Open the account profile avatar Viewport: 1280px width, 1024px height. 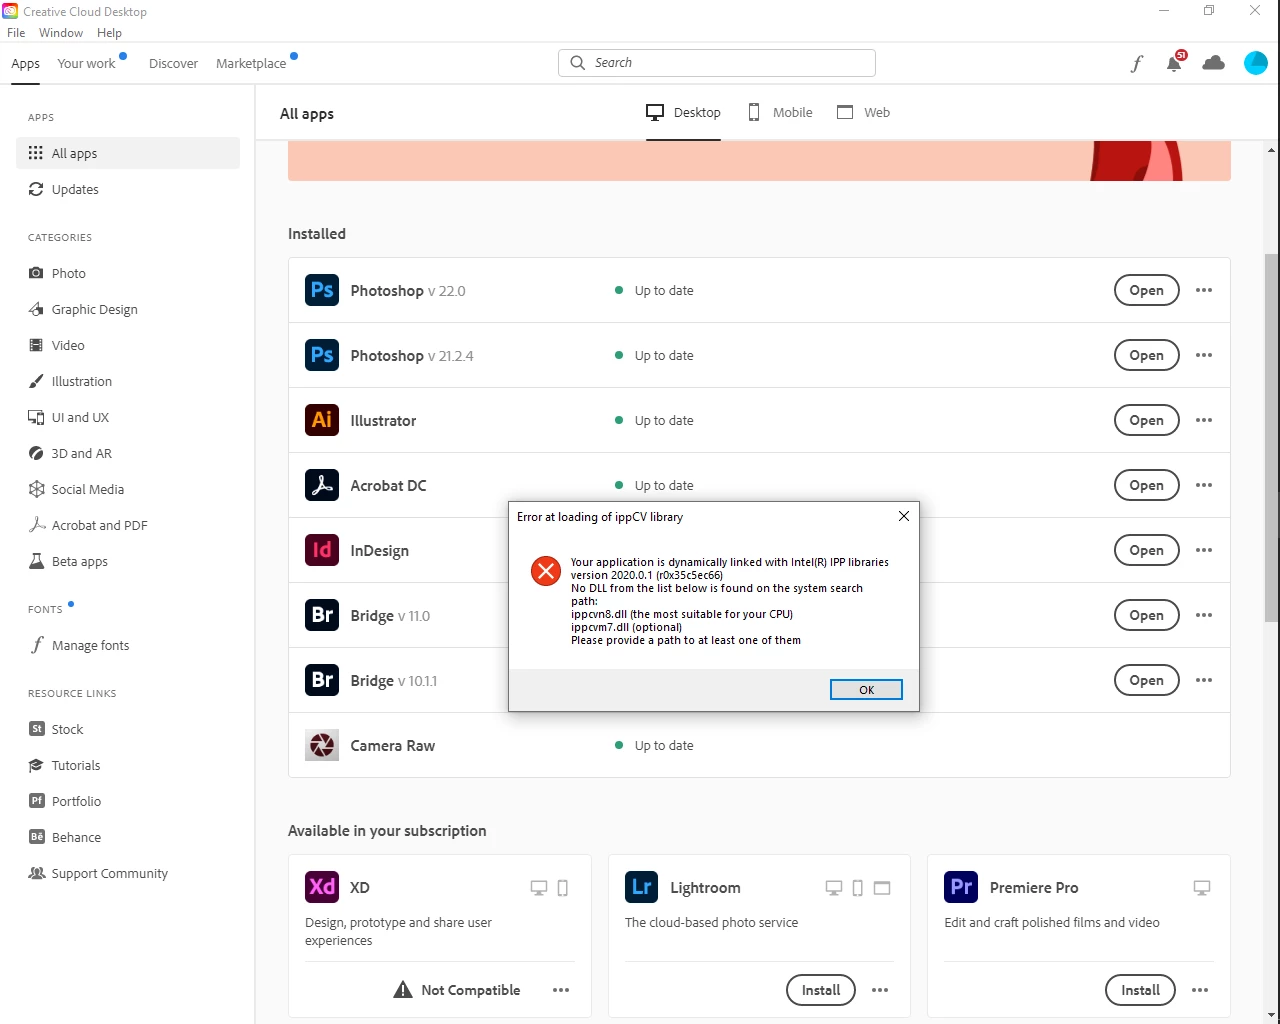click(1256, 63)
